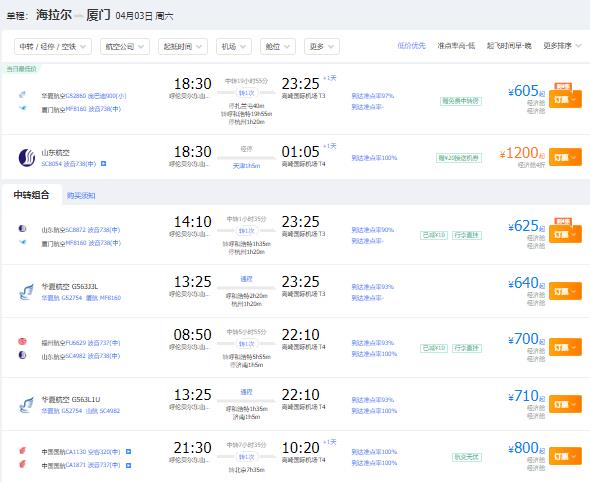Open the 舱位 cabin class dropdown
Screen dimensions: 590x482
[x=278, y=47]
